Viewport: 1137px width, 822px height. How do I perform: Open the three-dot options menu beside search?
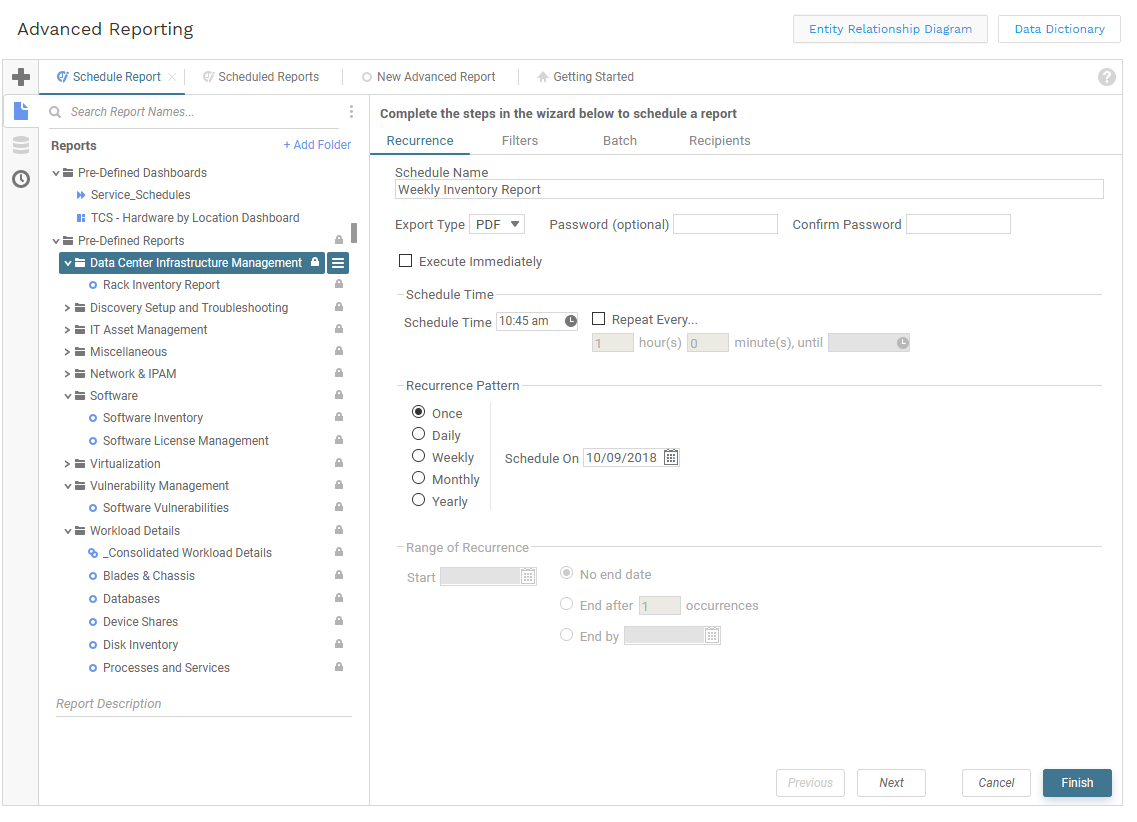[352, 112]
